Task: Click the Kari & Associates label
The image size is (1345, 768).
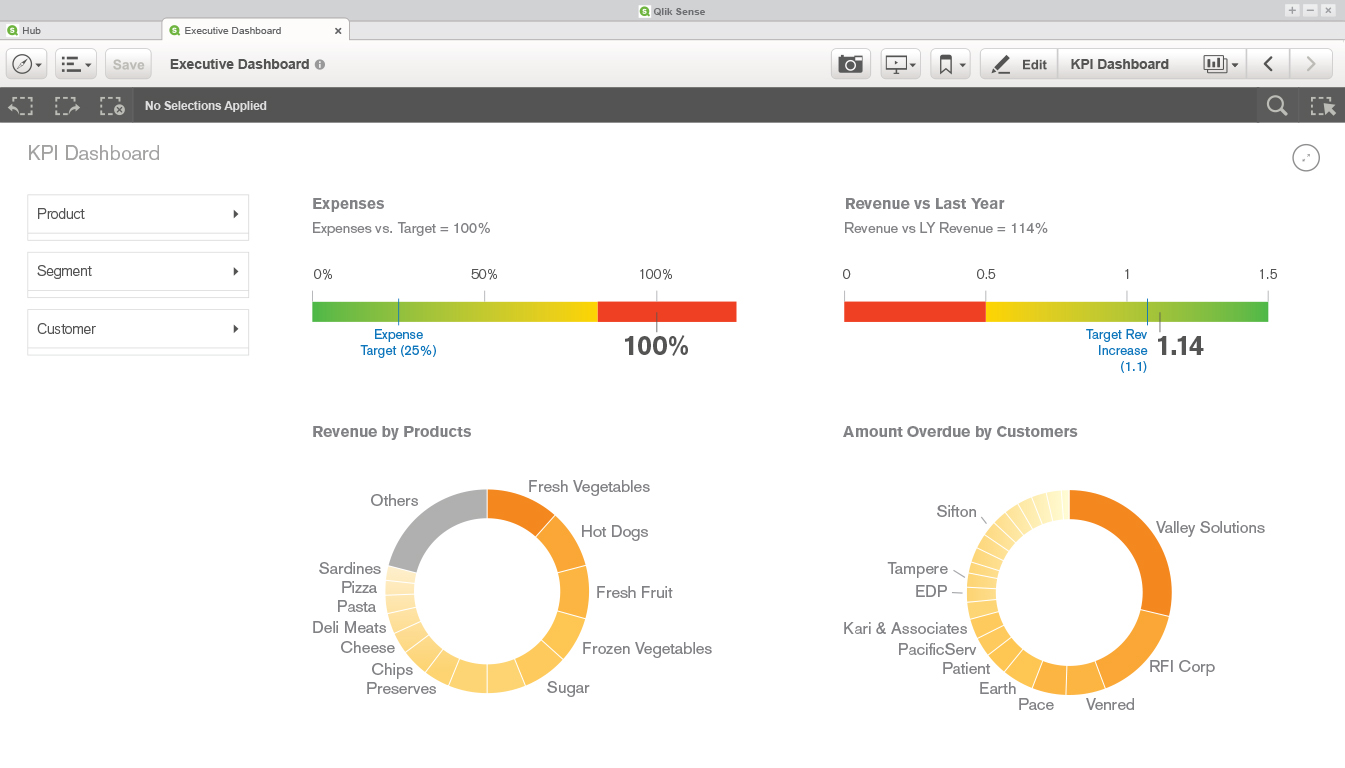Action: 905,629
